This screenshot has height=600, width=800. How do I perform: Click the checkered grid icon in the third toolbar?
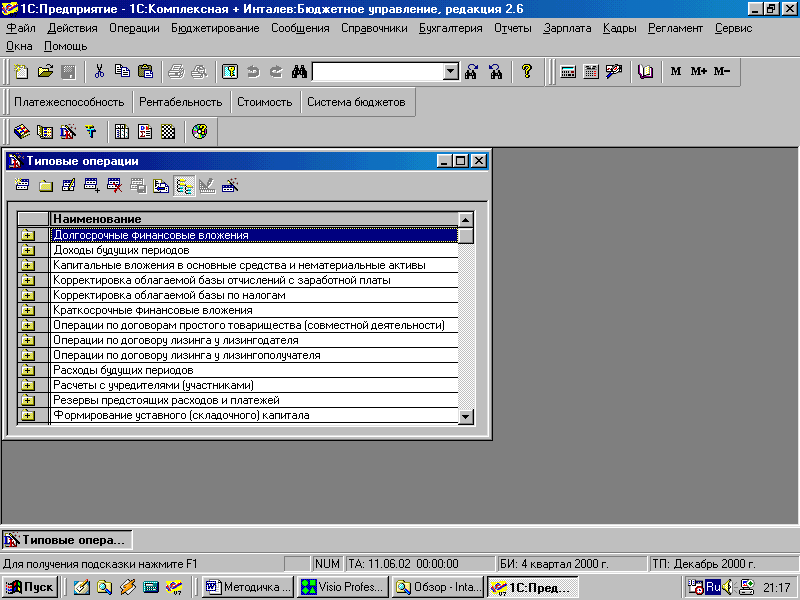click(168, 132)
